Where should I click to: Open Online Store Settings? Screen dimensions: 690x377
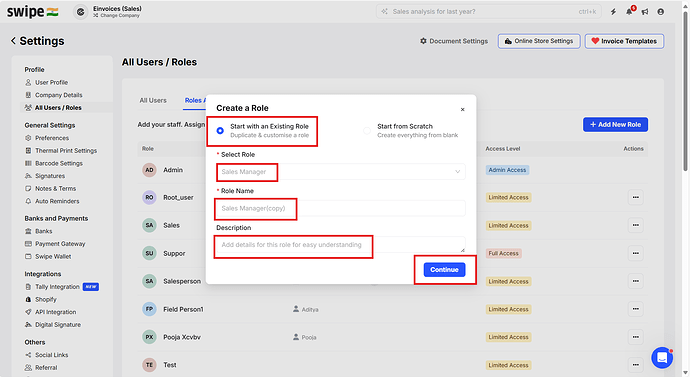539,41
